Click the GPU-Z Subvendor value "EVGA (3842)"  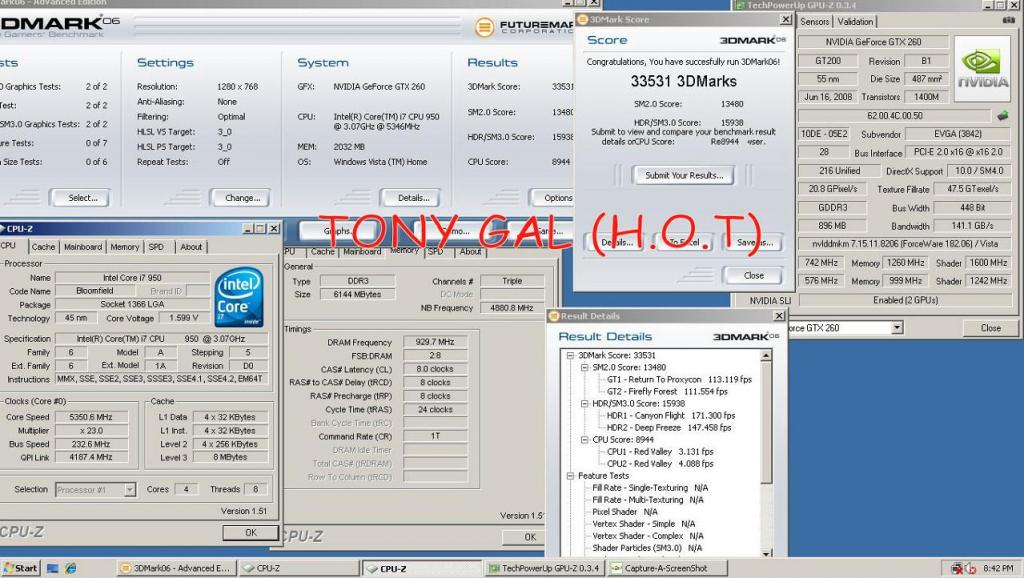tap(957, 134)
